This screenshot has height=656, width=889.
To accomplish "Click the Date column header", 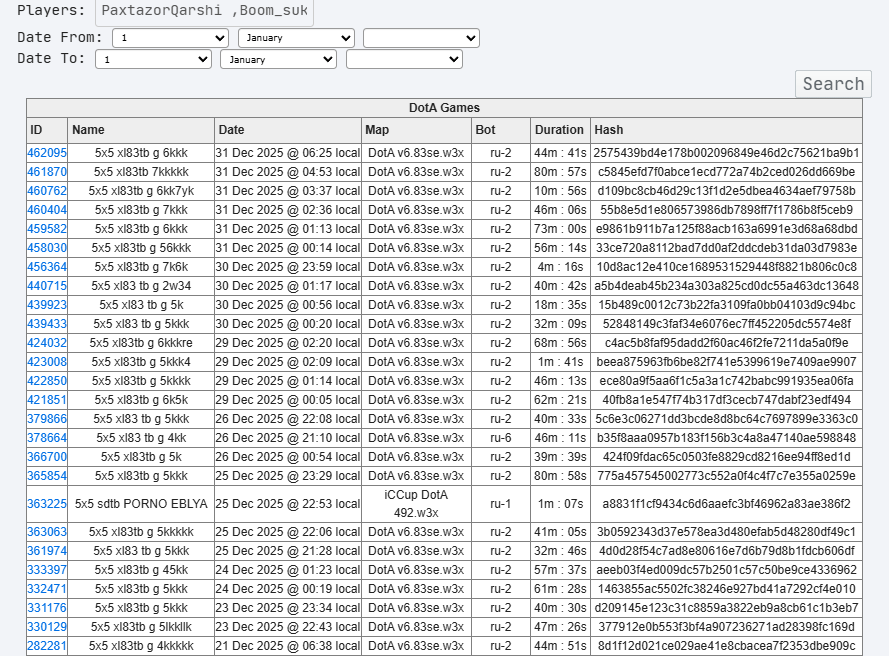I will click(288, 130).
